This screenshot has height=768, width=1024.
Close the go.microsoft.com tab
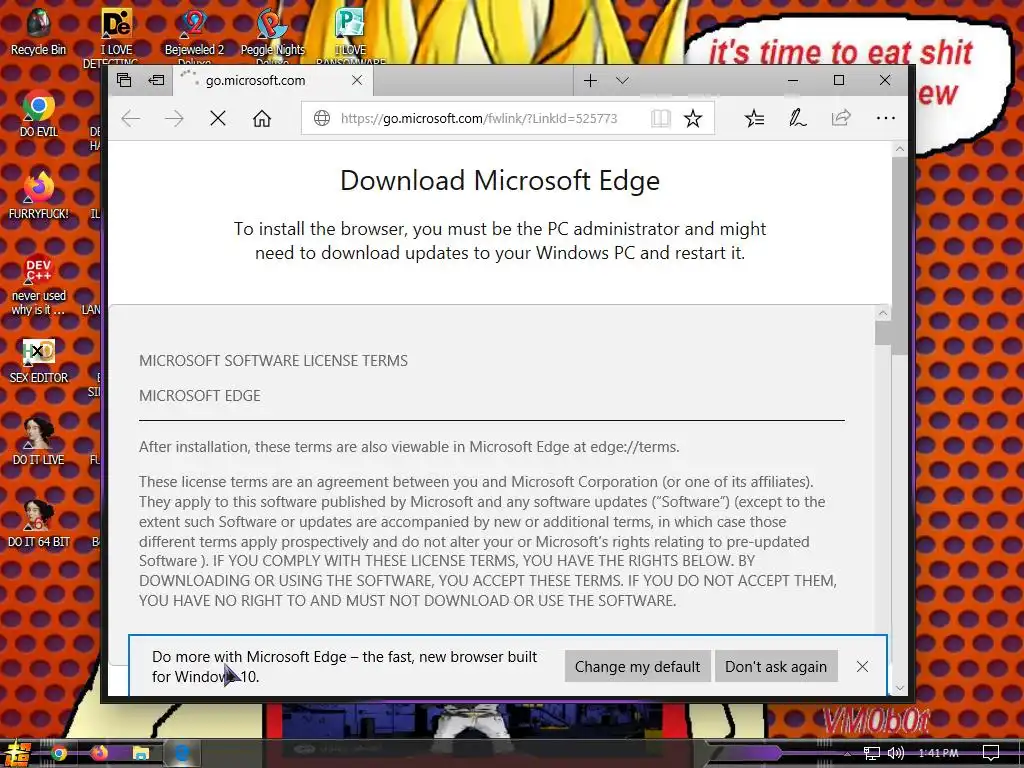click(x=357, y=80)
